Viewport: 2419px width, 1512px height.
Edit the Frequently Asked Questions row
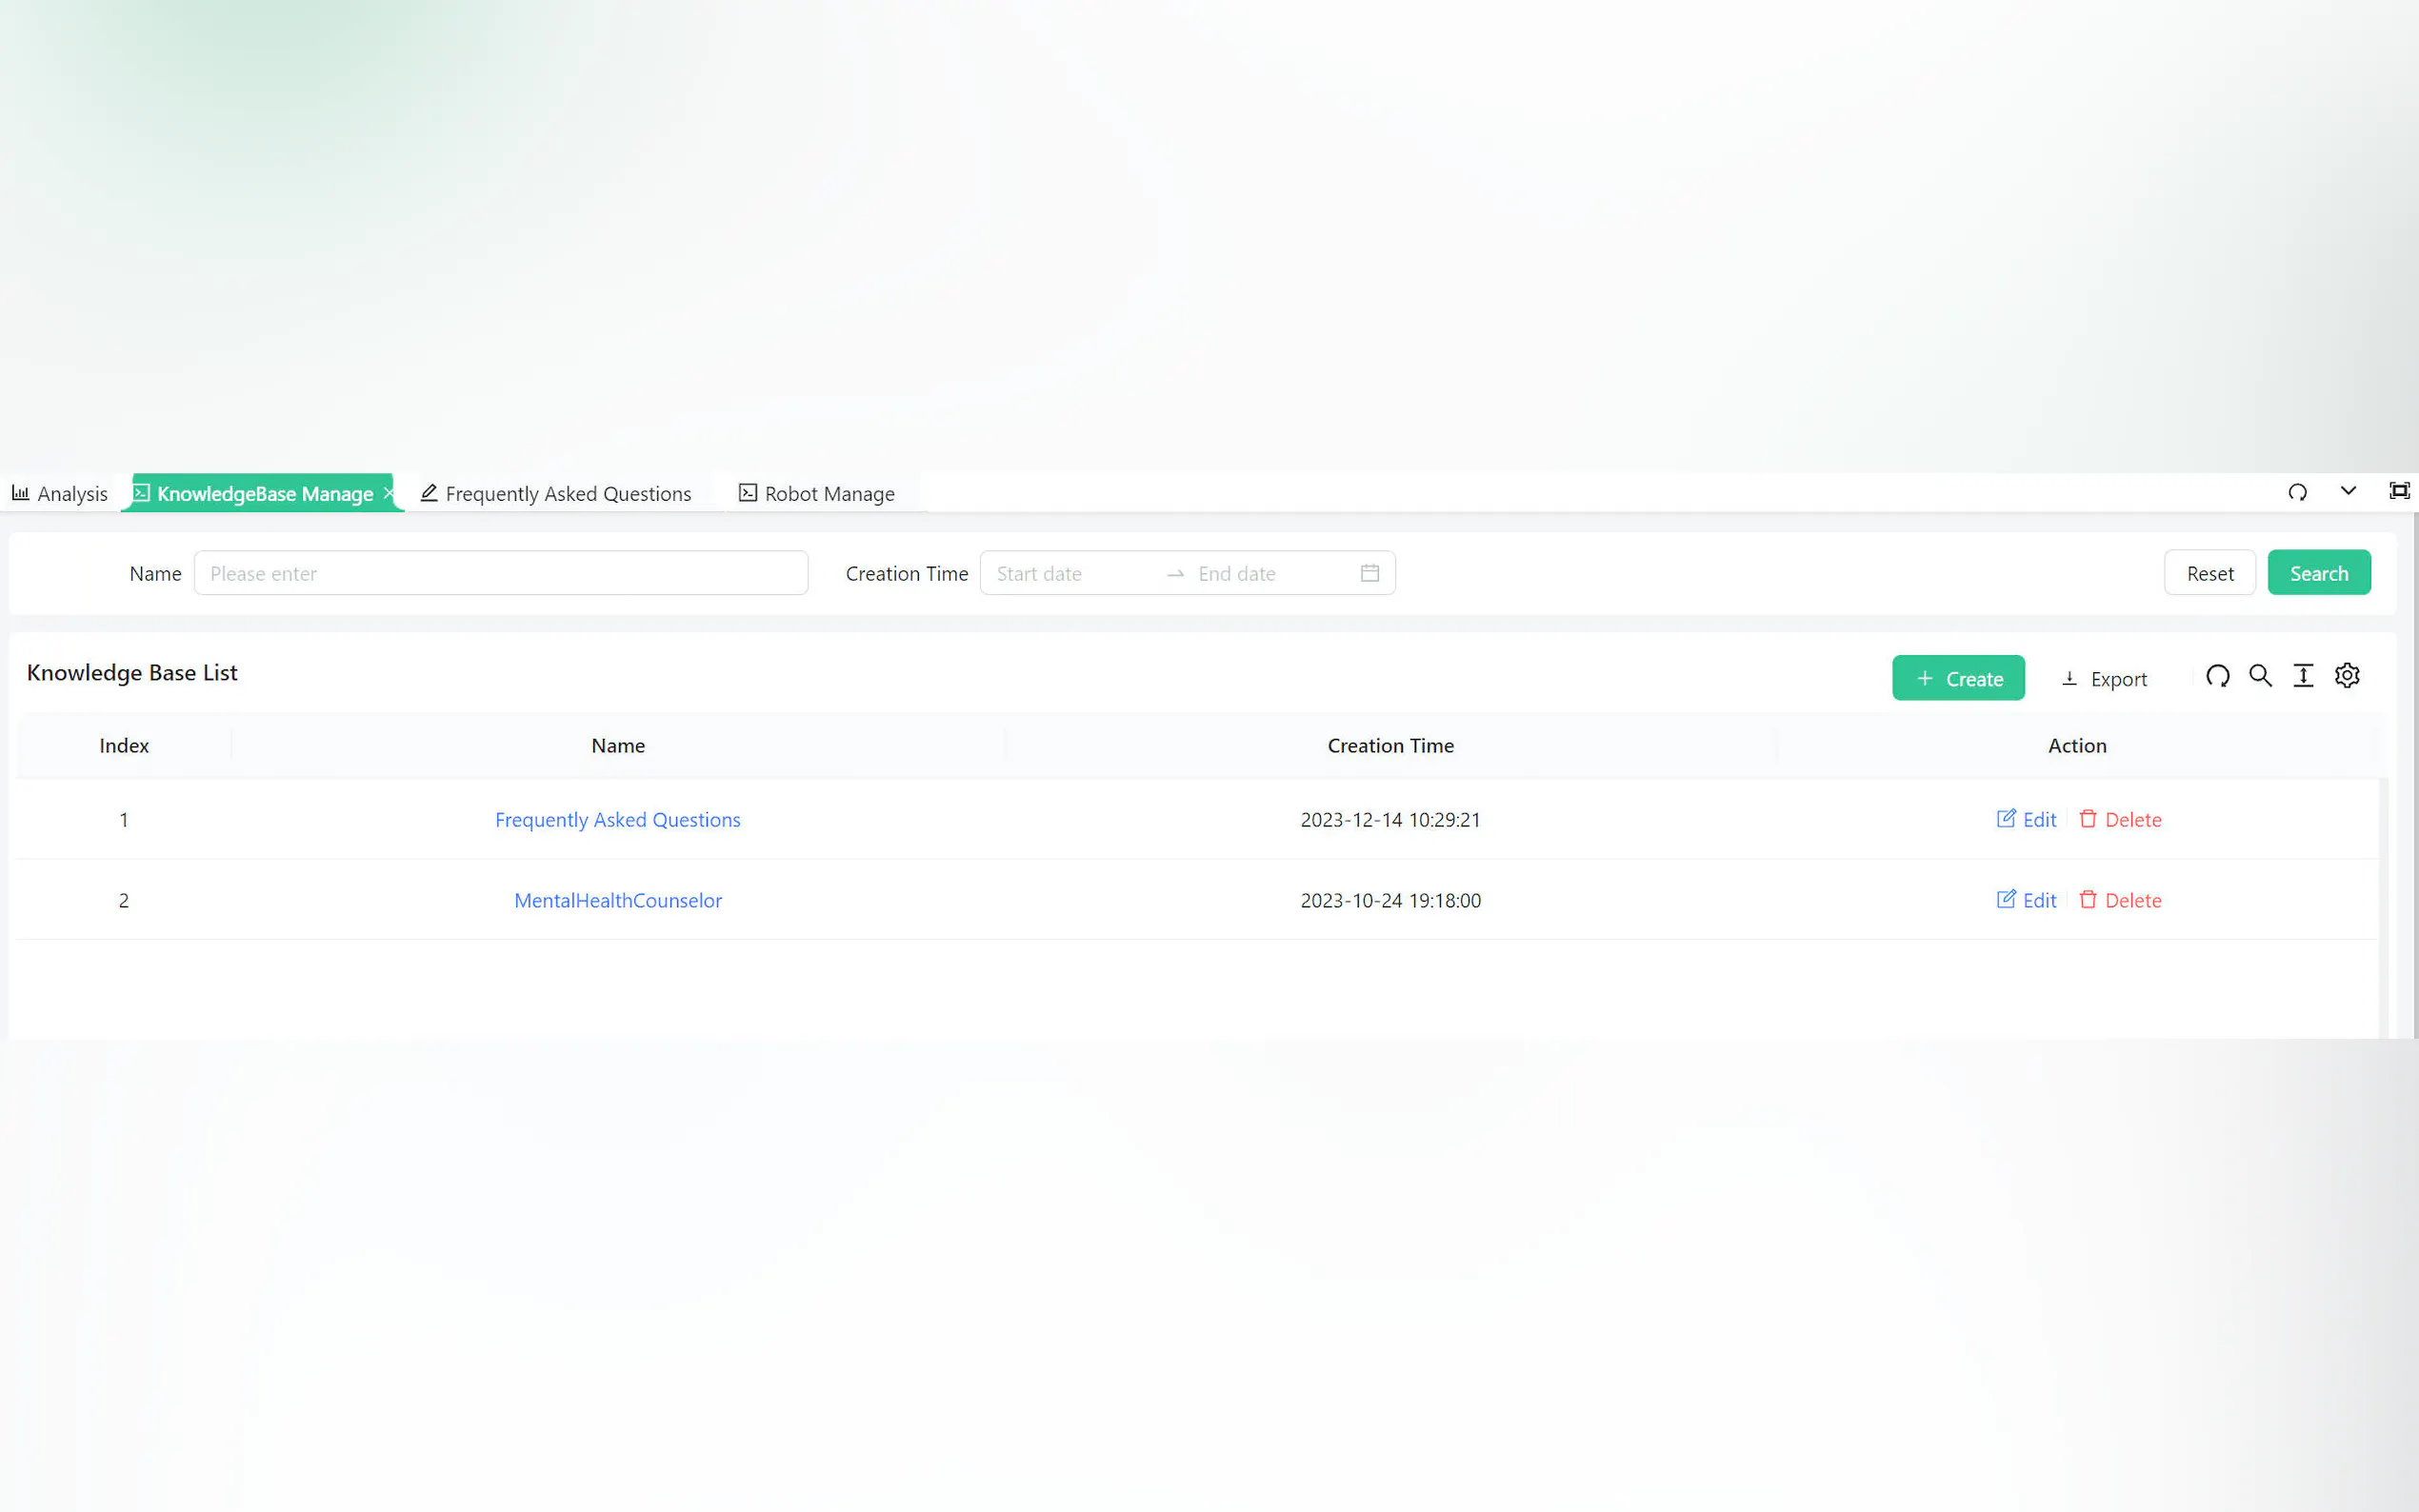point(2026,820)
